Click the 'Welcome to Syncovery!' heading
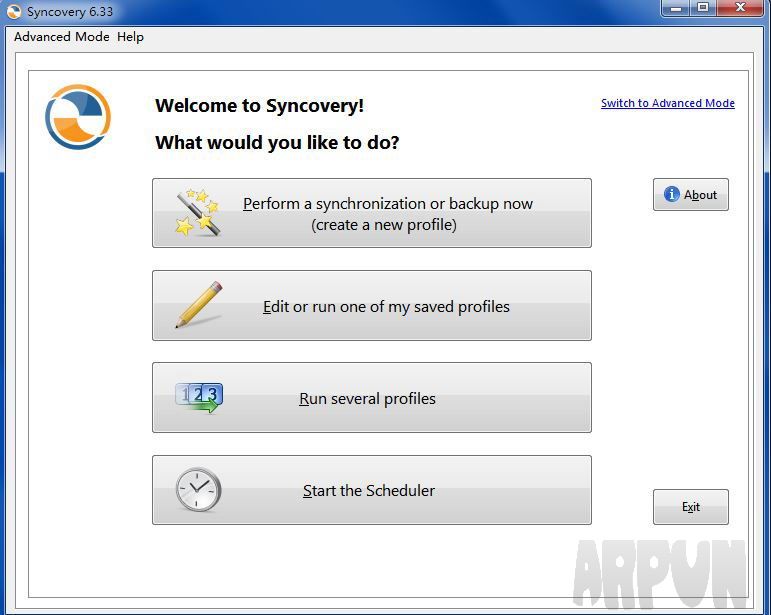The image size is (771, 615). (x=259, y=106)
